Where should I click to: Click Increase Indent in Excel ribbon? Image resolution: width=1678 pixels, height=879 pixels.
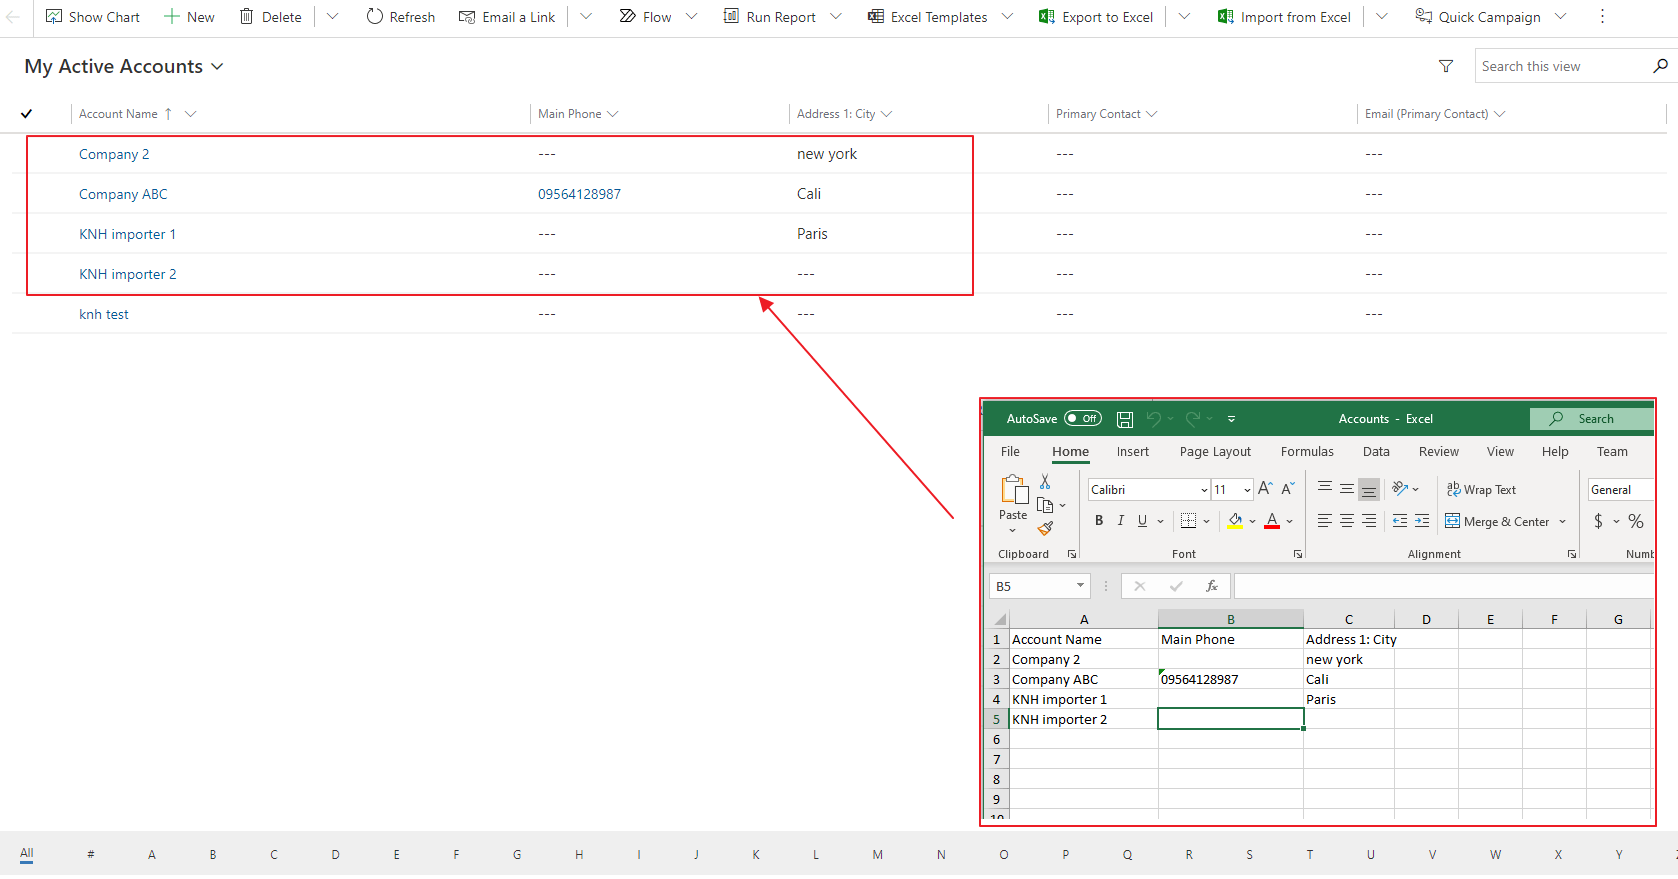point(1422,521)
